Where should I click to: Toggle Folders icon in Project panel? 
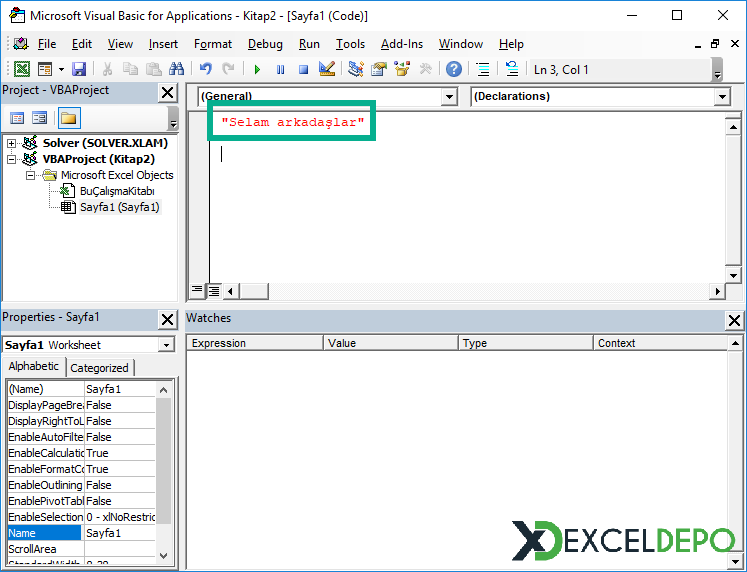[x=69, y=118]
